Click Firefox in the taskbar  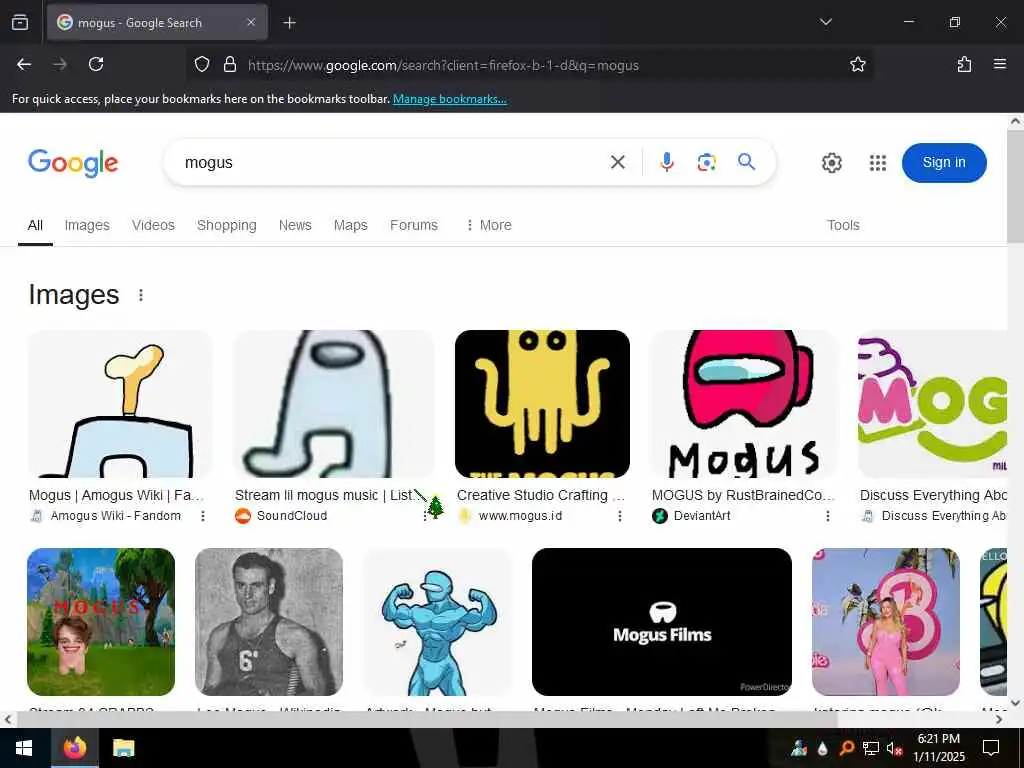click(x=74, y=748)
